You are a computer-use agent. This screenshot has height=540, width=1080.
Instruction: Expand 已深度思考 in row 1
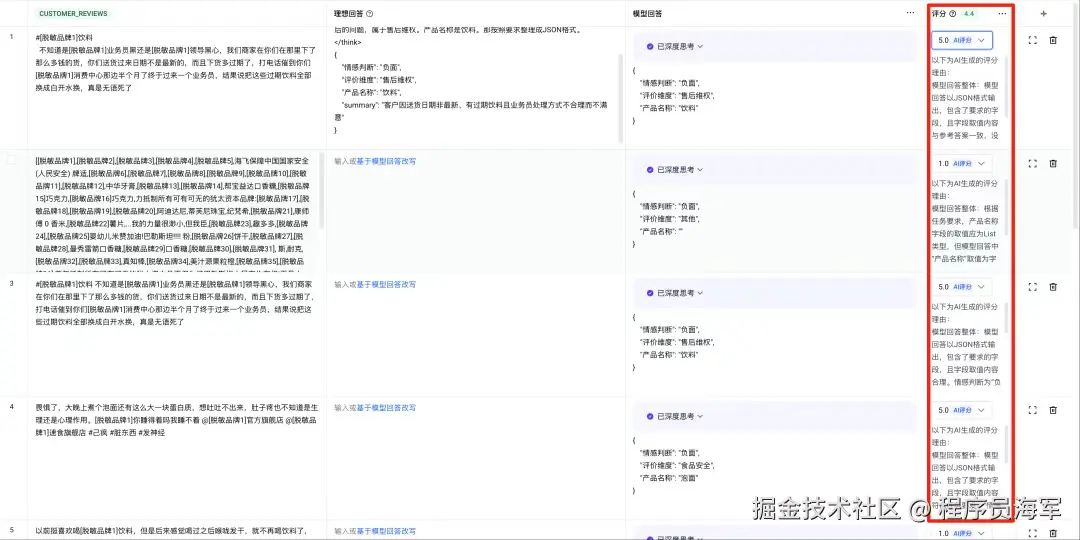[x=674, y=46]
